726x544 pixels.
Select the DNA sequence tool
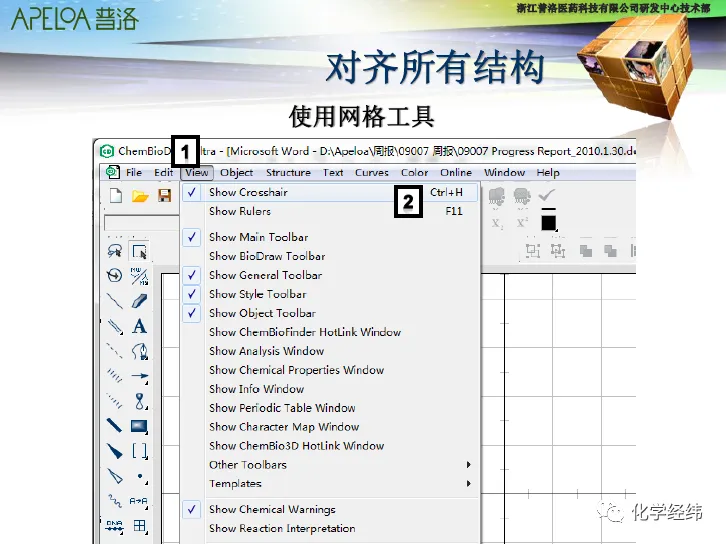coord(114,526)
